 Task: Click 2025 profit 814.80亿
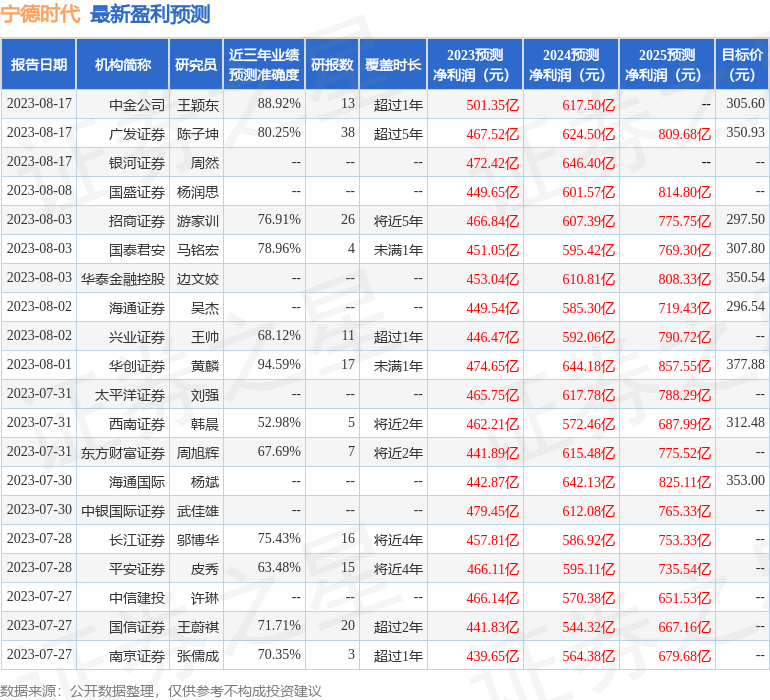click(x=685, y=192)
